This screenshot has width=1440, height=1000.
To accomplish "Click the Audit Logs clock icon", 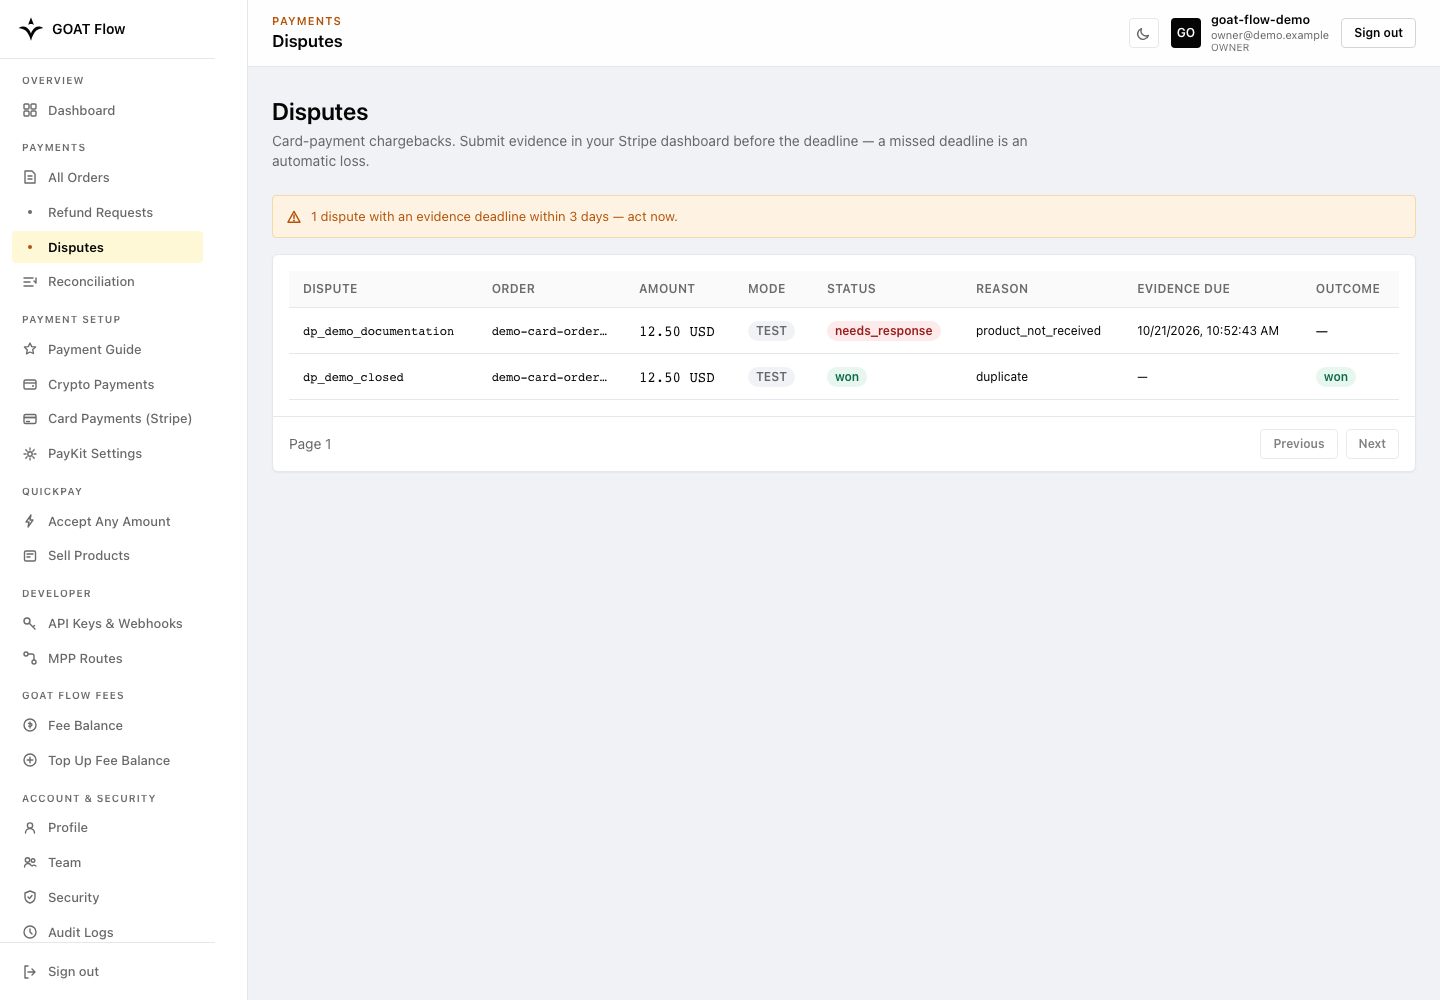I will coord(30,932).
